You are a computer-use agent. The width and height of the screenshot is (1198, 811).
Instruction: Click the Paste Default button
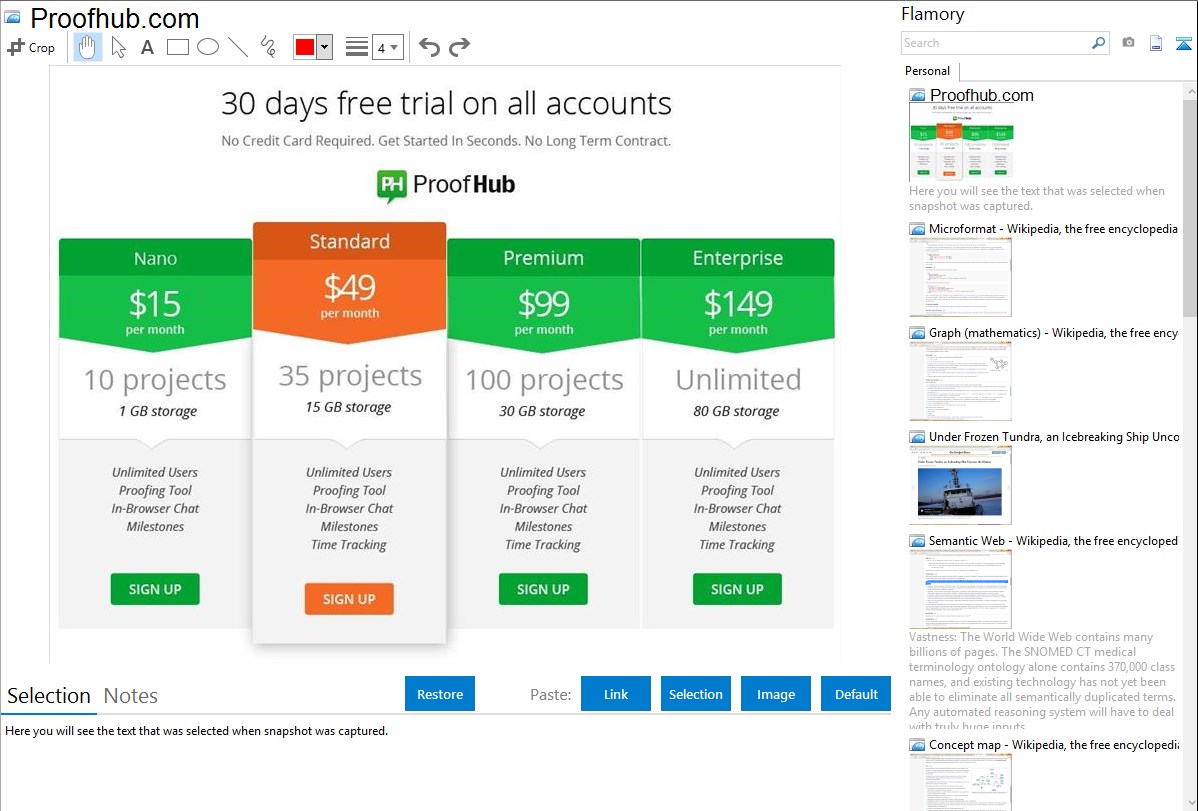click(856, 694)
